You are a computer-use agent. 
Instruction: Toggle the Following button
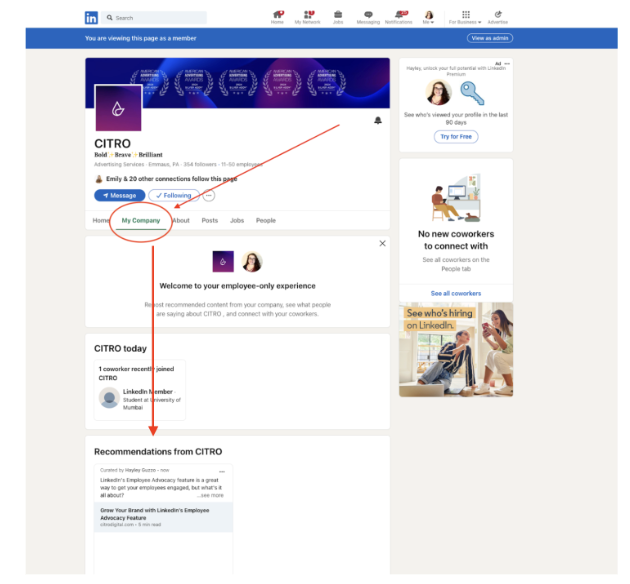[x=174, y=195]
